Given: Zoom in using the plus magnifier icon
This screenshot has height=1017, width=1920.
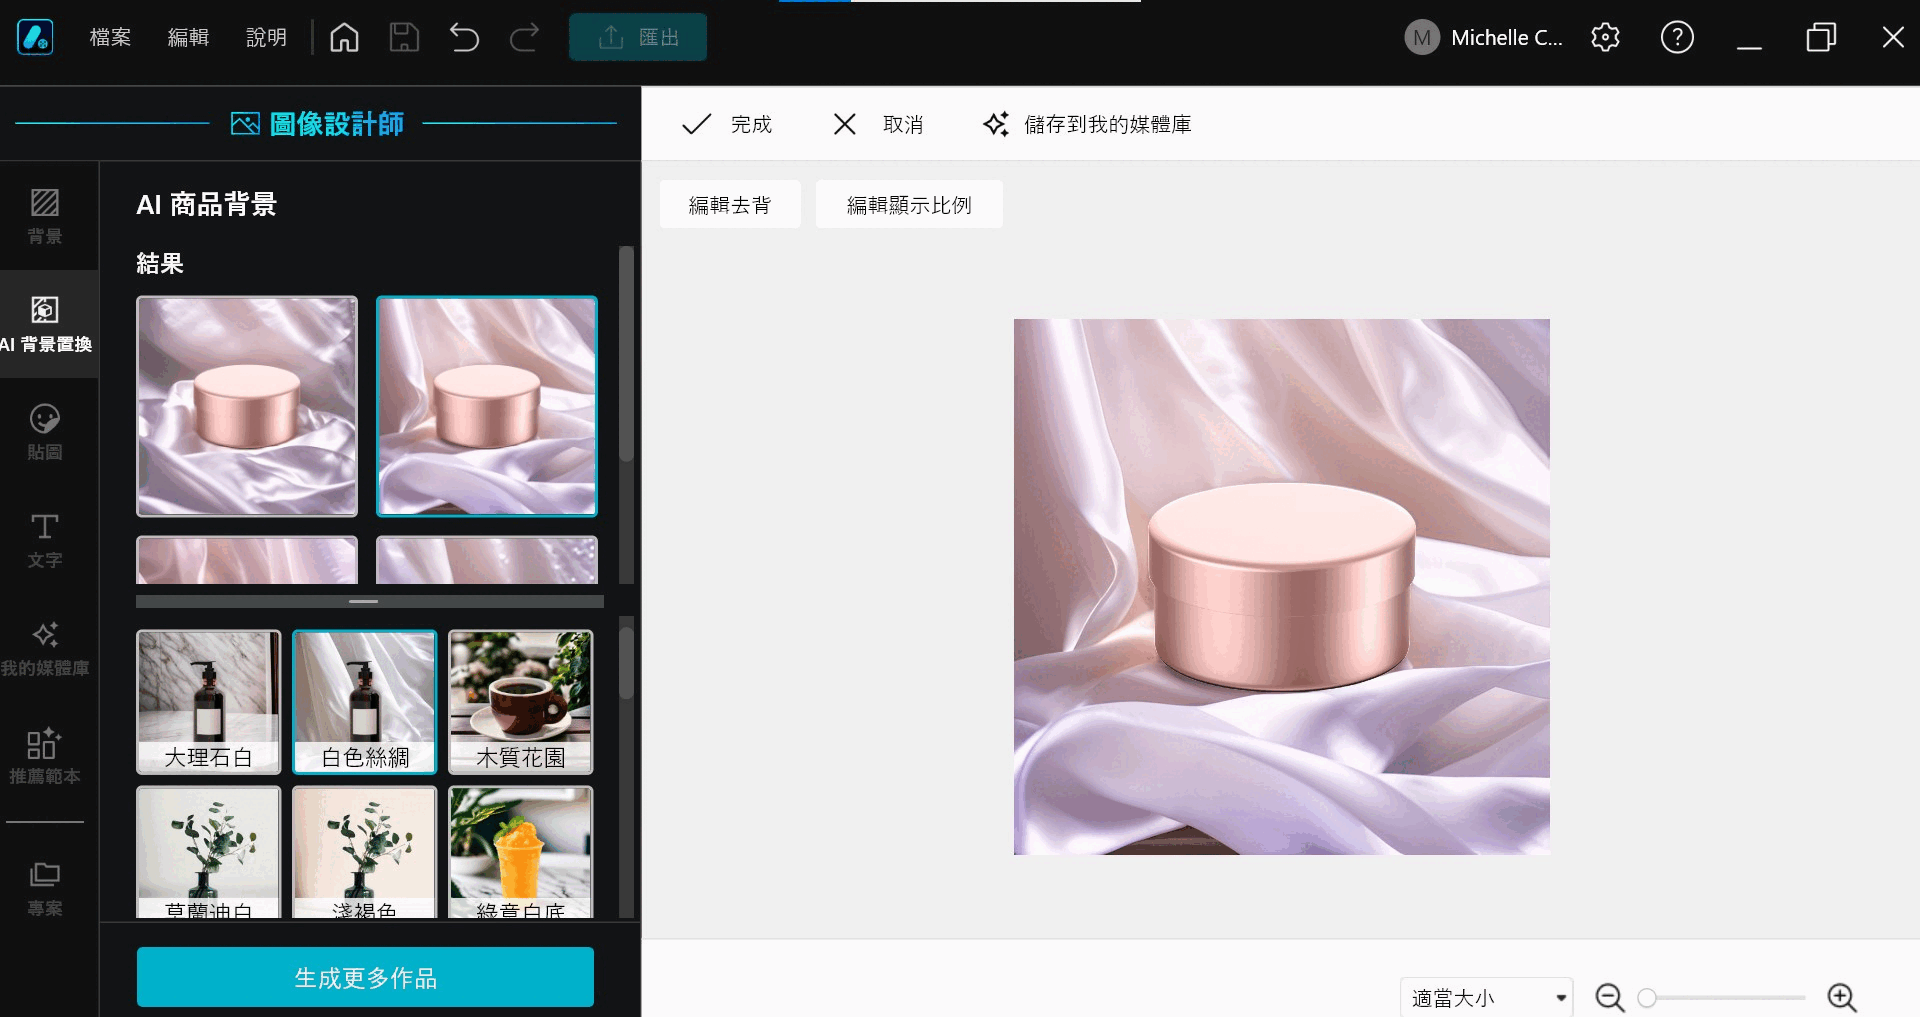Looking at the screenshot, I should coord(1843,997).
